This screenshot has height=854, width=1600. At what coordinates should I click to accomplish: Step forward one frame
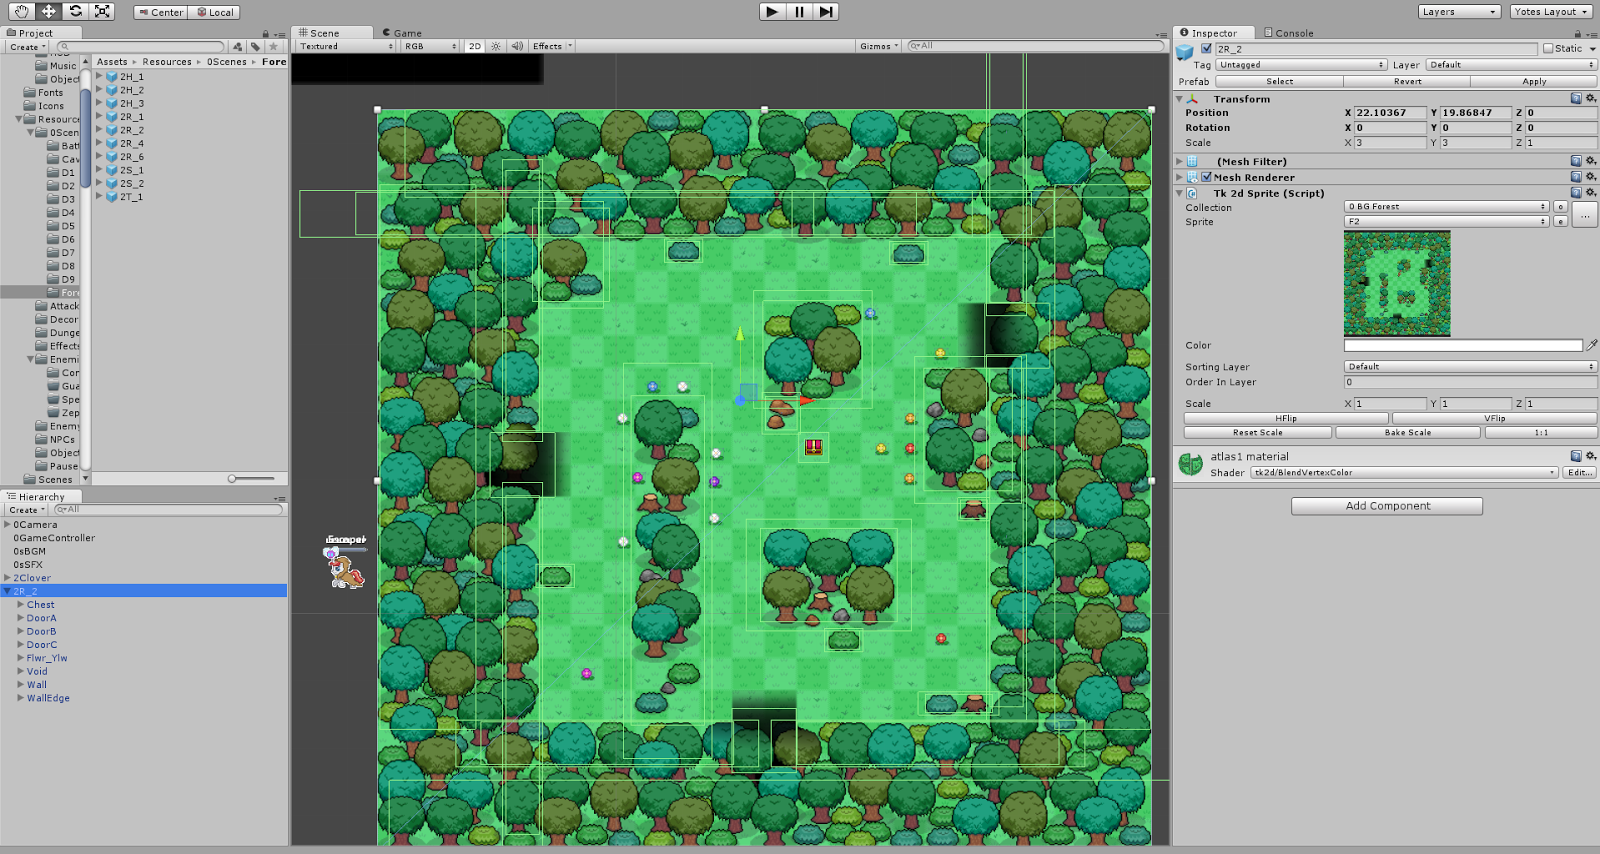pos(826,12)
